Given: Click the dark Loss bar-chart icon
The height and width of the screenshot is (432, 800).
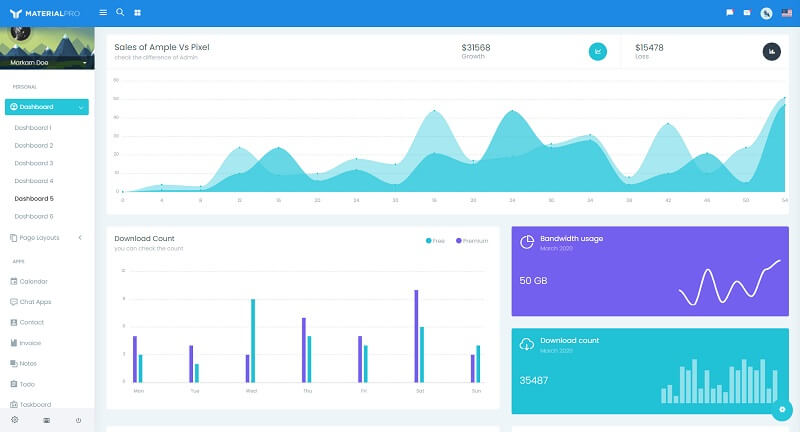Looking at the screenshot, I should [x=771, y=51].
